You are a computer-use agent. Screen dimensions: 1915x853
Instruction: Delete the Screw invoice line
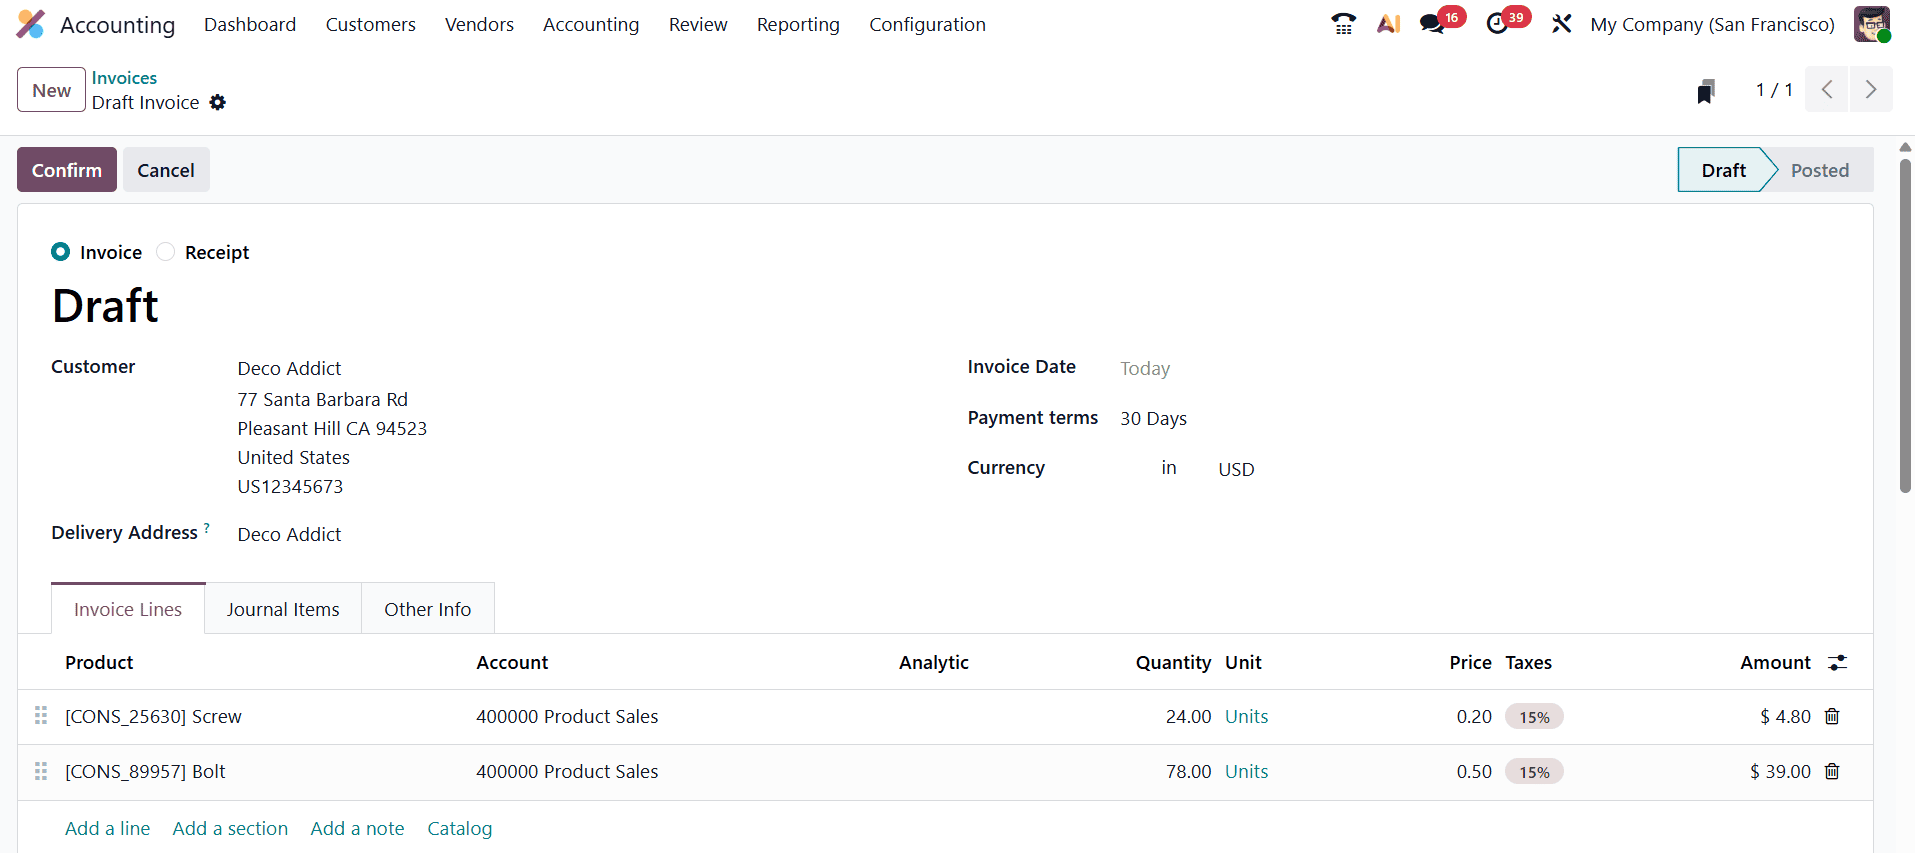click(x=1832, y=716)
